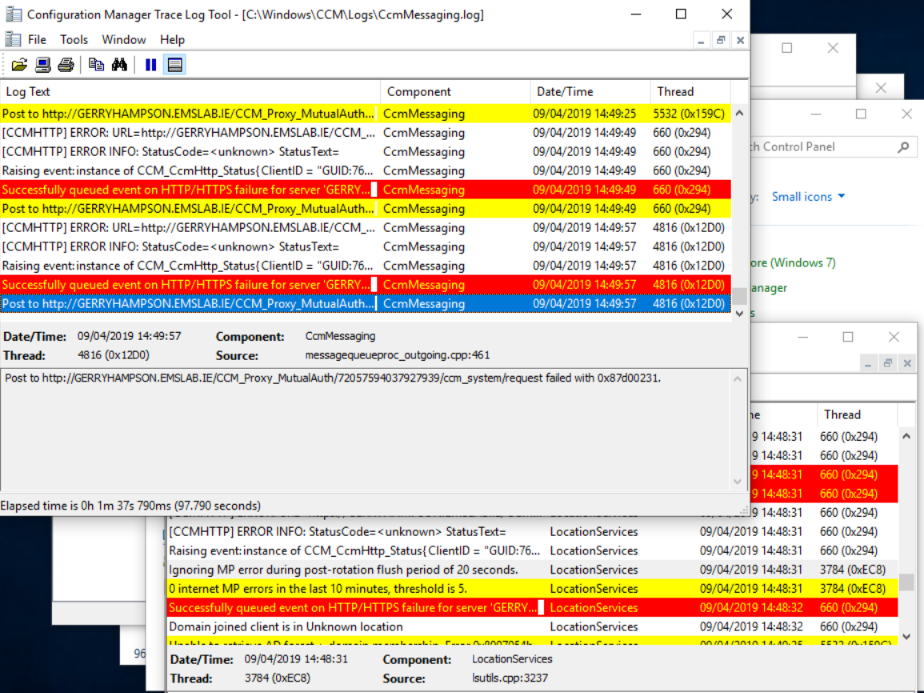Select LocationServices Raising event row at 14:48:31
The width and height of the screenshot is (924, 693).
coord(533,550)
